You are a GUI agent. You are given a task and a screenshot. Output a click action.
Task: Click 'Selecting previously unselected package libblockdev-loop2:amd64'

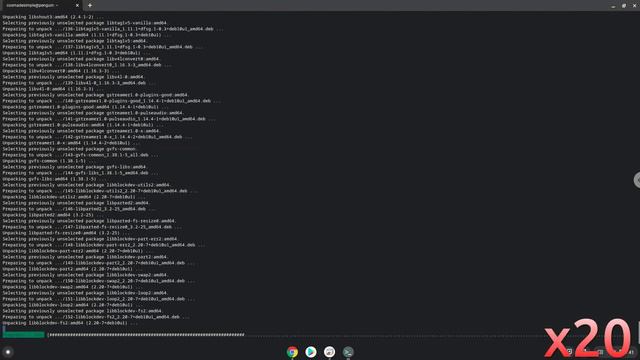(x=84, y=293)
